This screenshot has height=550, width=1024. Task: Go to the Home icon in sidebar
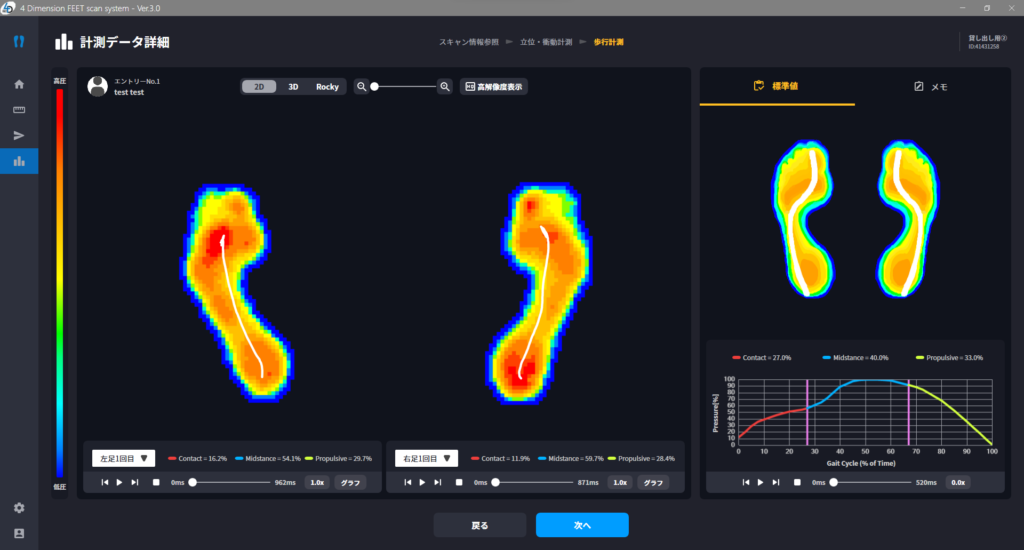[x=18, y=84]
